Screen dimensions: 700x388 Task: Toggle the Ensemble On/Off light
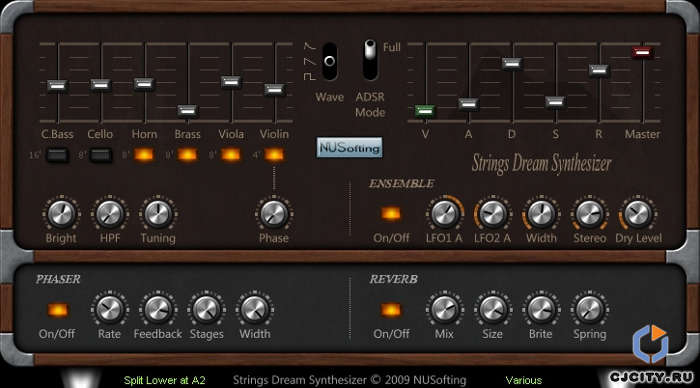[391, 214]
